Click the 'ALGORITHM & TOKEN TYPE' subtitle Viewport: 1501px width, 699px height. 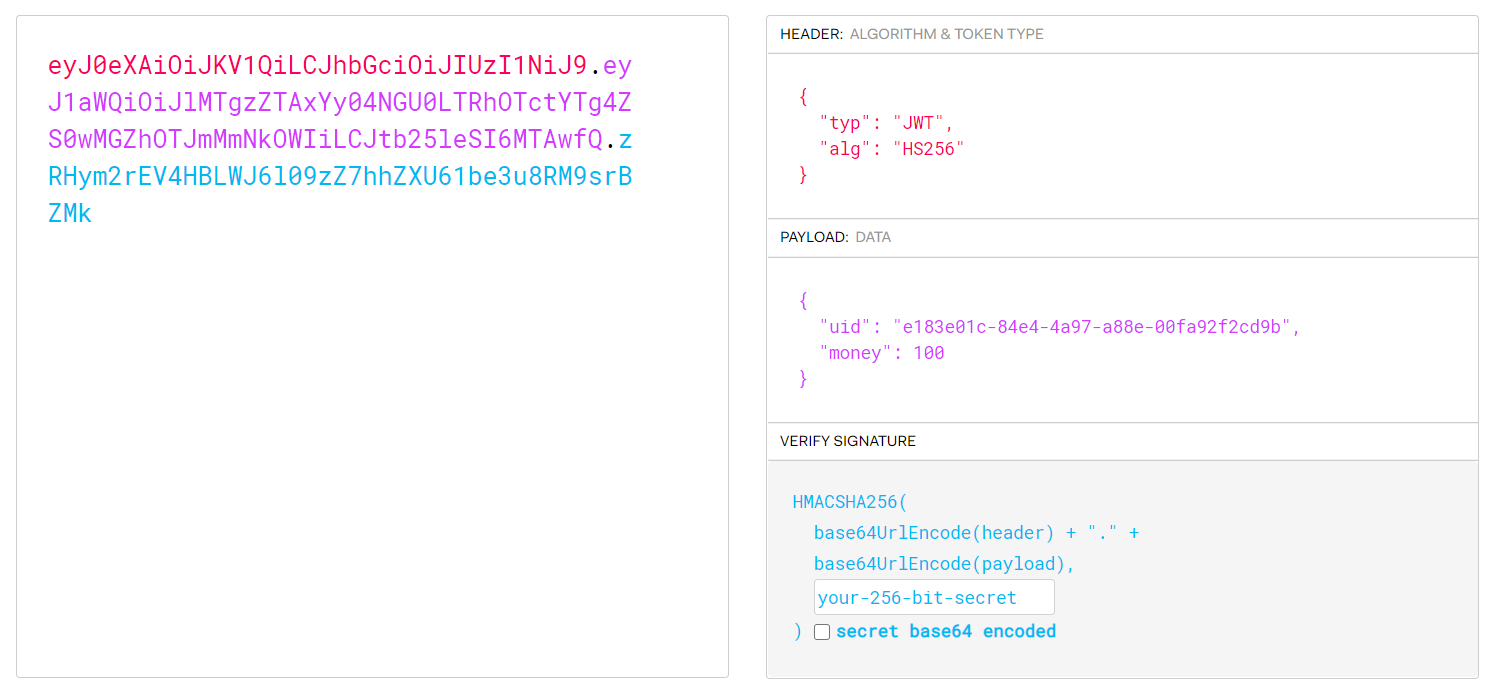click(x=946, y=34)
